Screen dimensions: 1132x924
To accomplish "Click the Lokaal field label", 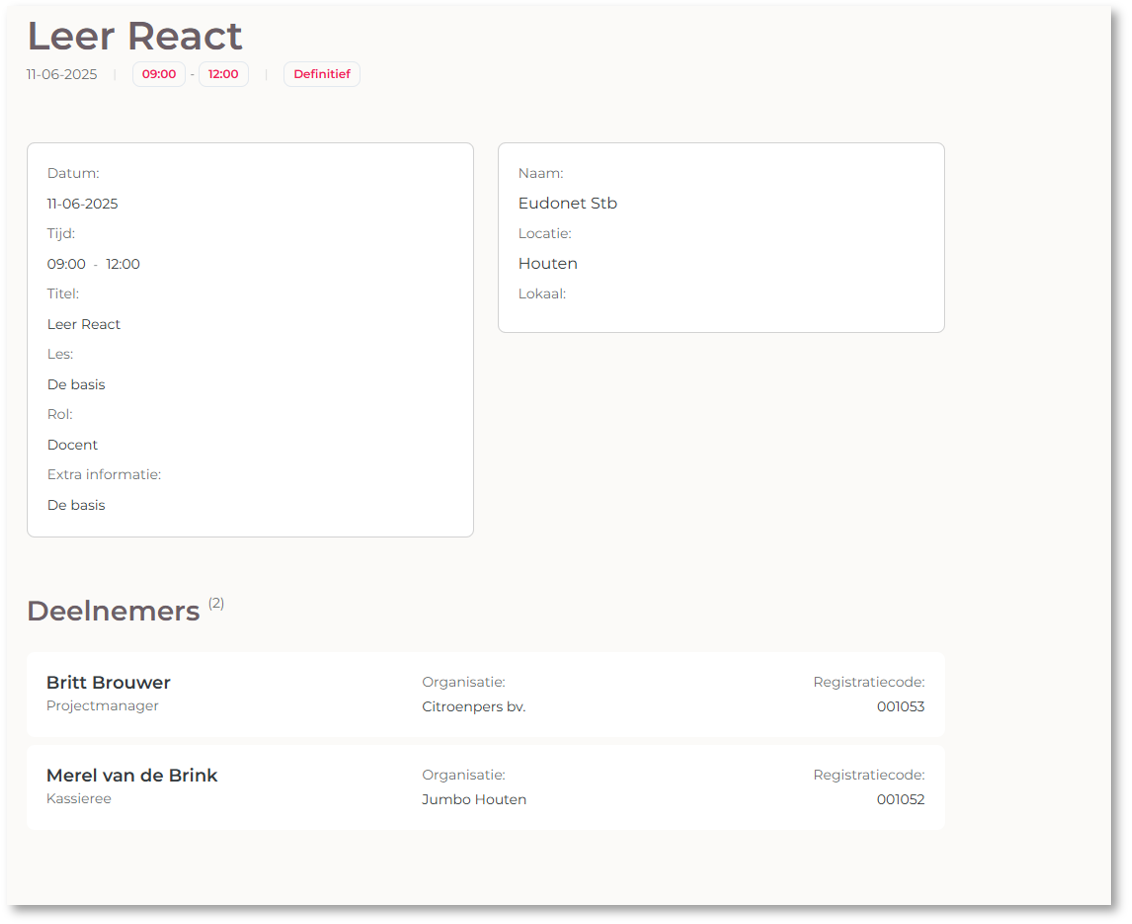I will click(x=542, y=294).
